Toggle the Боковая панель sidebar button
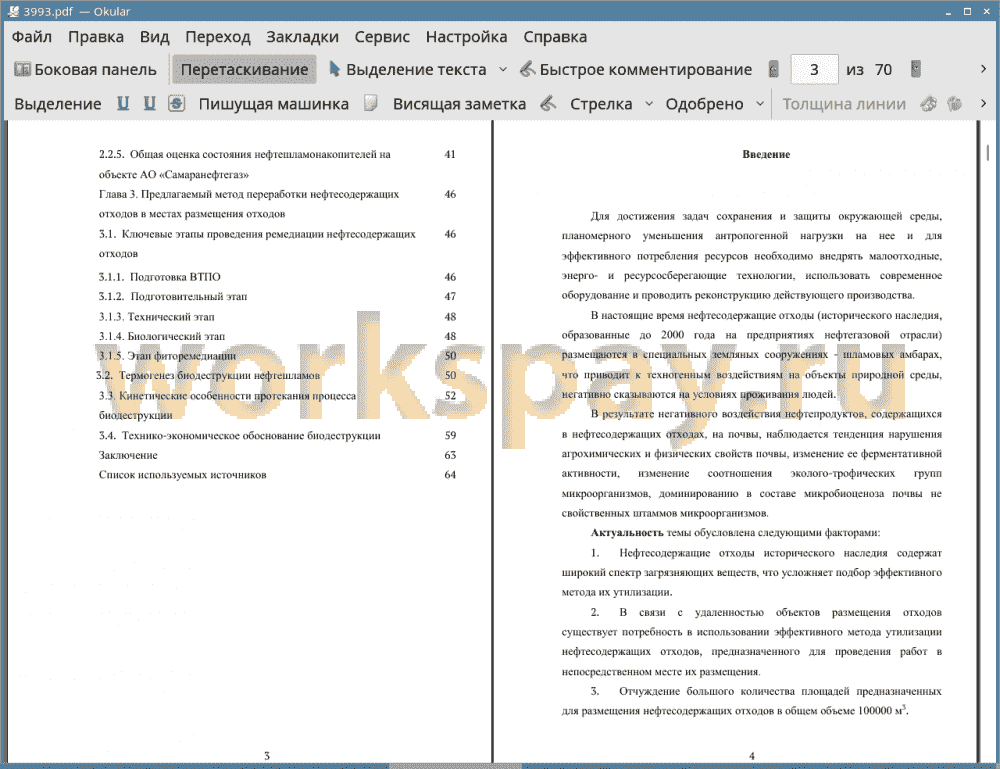Viewport: 1000px width, 769px height. (x=85, y=70)
